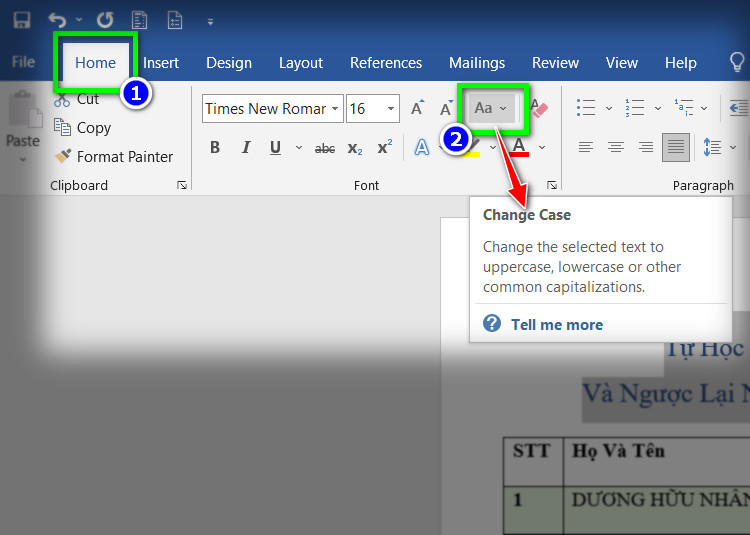Click the Increase Font Size icon
The image size is (750, 535).
tap(418, 108)
